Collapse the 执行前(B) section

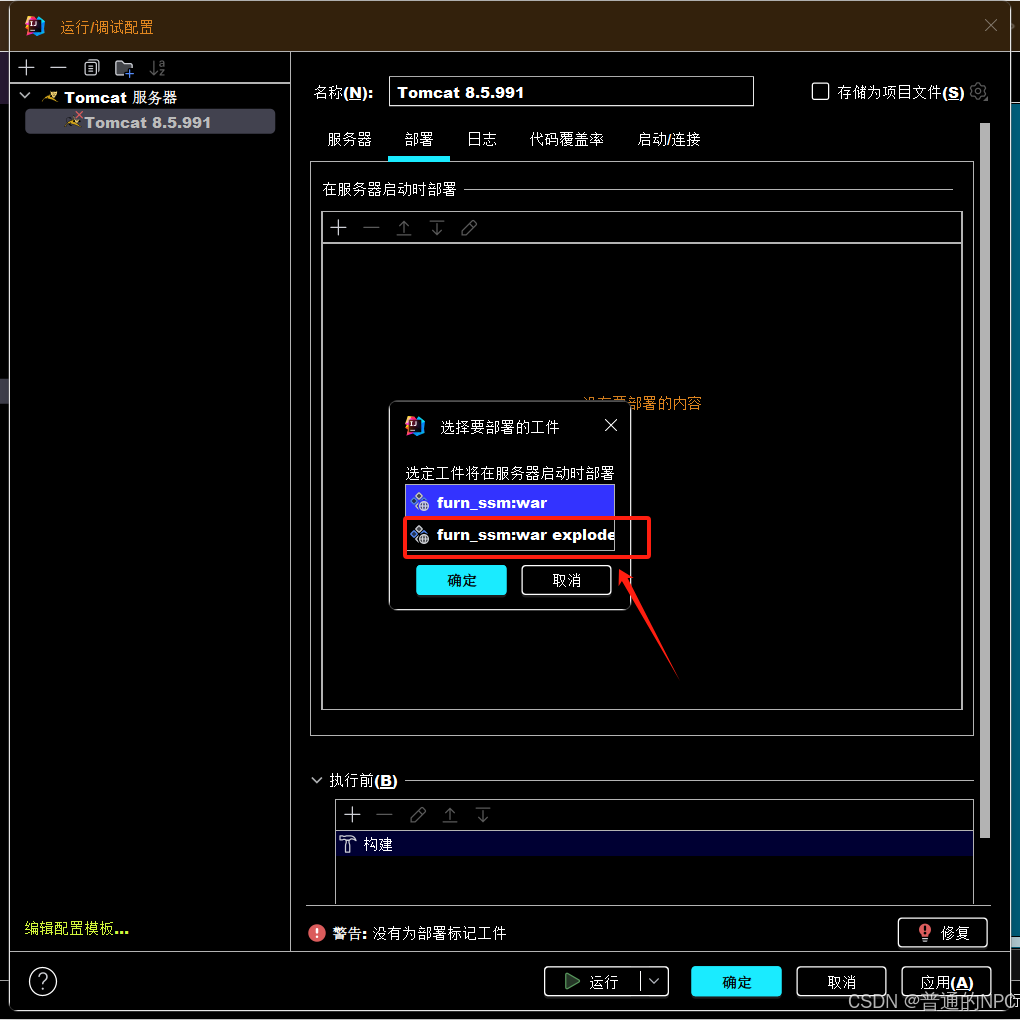(317, 780)
